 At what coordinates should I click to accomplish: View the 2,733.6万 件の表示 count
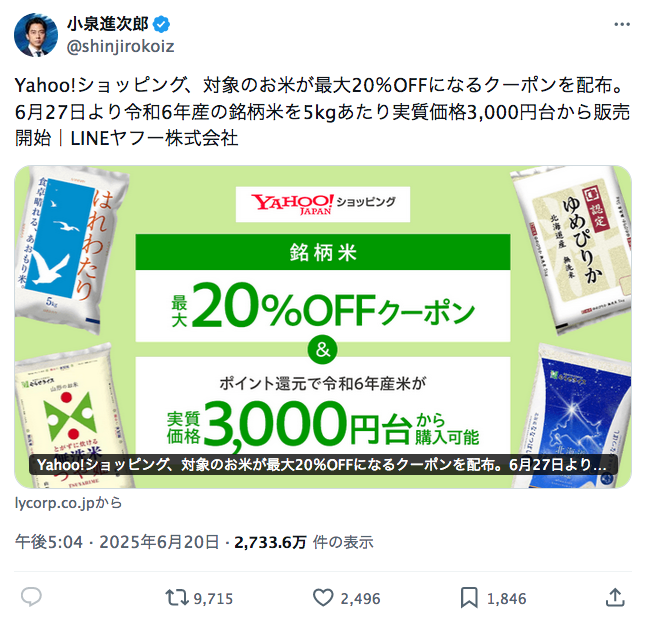click(x=304, y=542)
